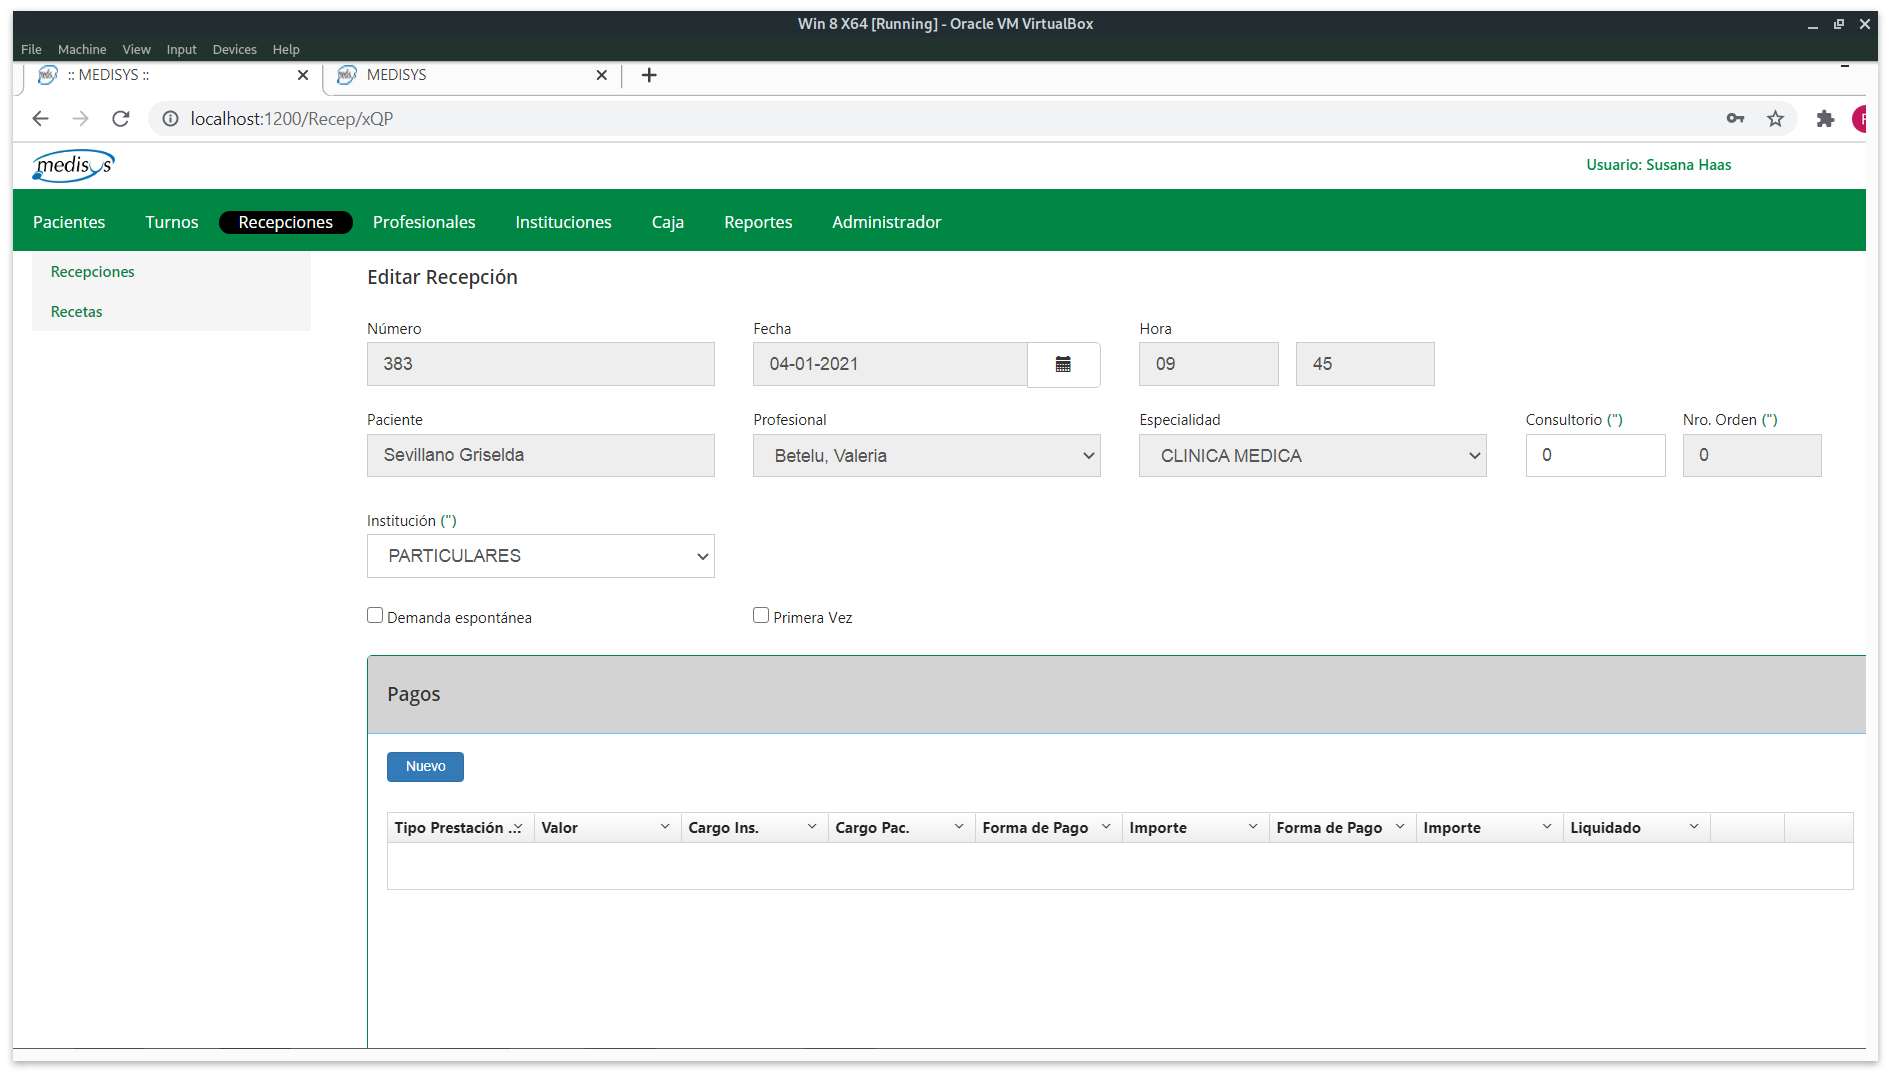Bookmark this page with star icon

click(x=1775, y=119)
